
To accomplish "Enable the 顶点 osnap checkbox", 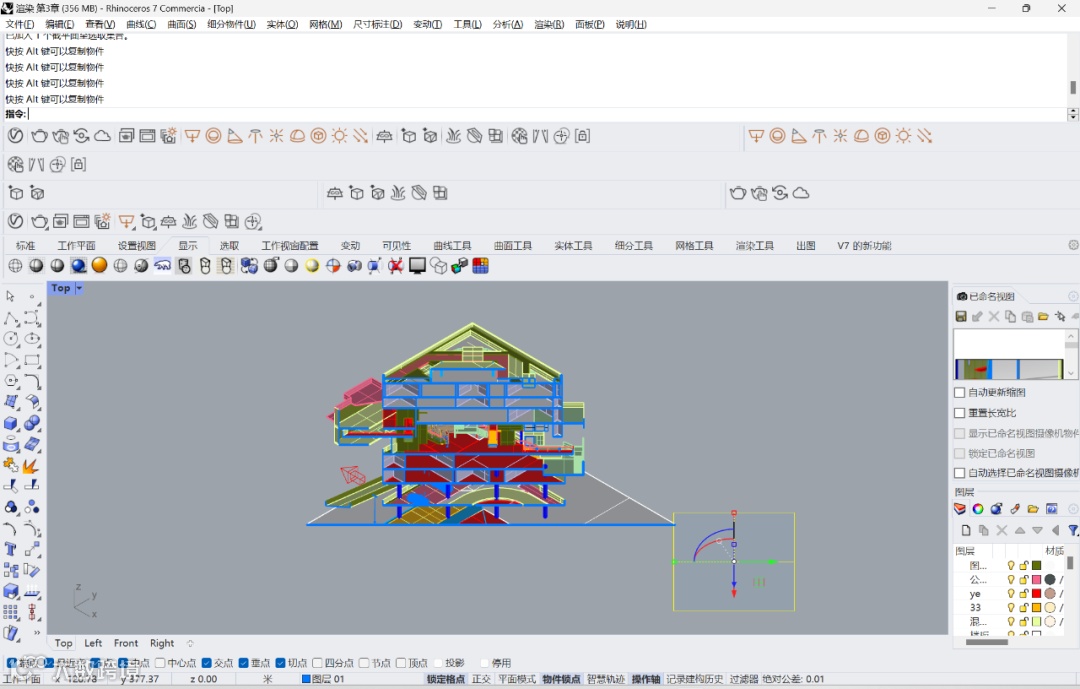I will click(401, 663).
